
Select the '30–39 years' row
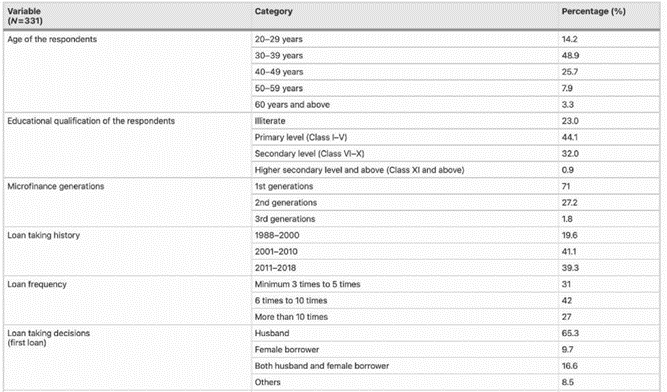pos(456,56)
